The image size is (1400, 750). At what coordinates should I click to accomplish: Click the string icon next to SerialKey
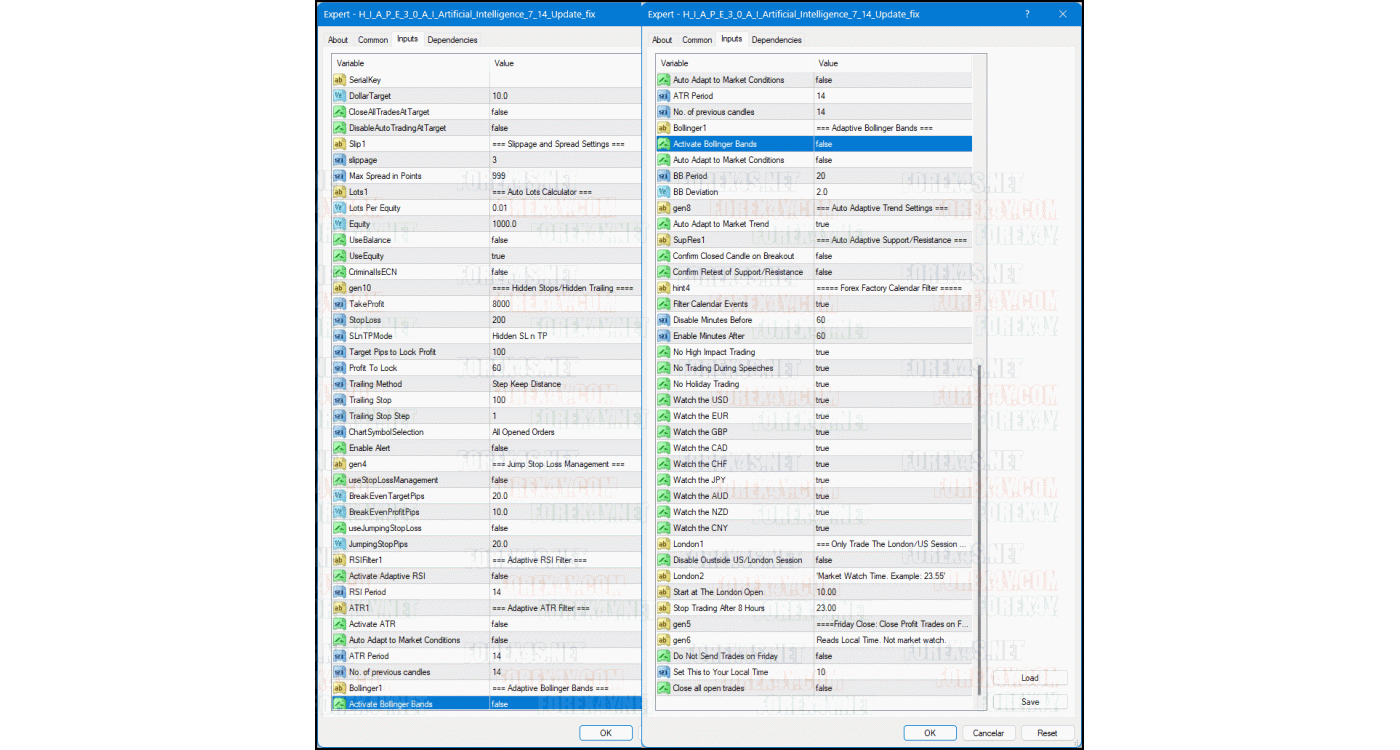click(339, 80)
